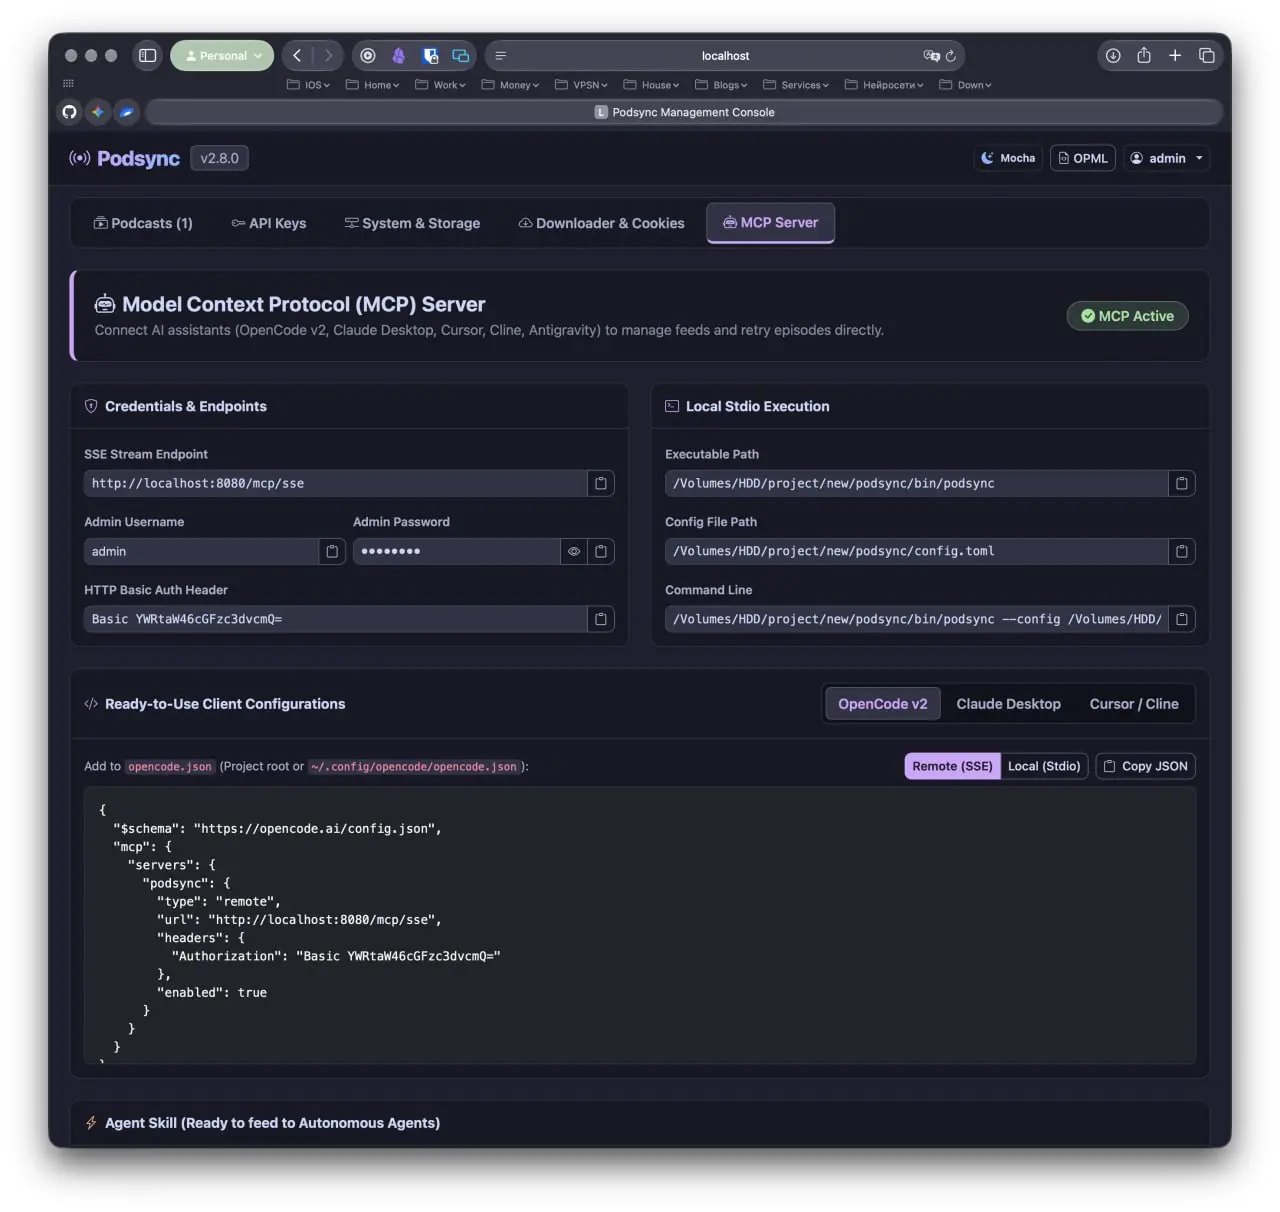Copy the SSE Stream Endpoint URL
Screen dimensions: 1280x1212
[x=601, y=483]
